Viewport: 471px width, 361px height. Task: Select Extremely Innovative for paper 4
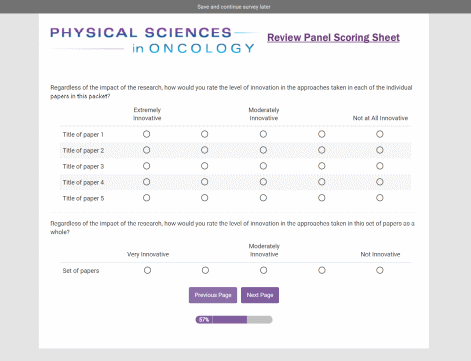(146, 182)
